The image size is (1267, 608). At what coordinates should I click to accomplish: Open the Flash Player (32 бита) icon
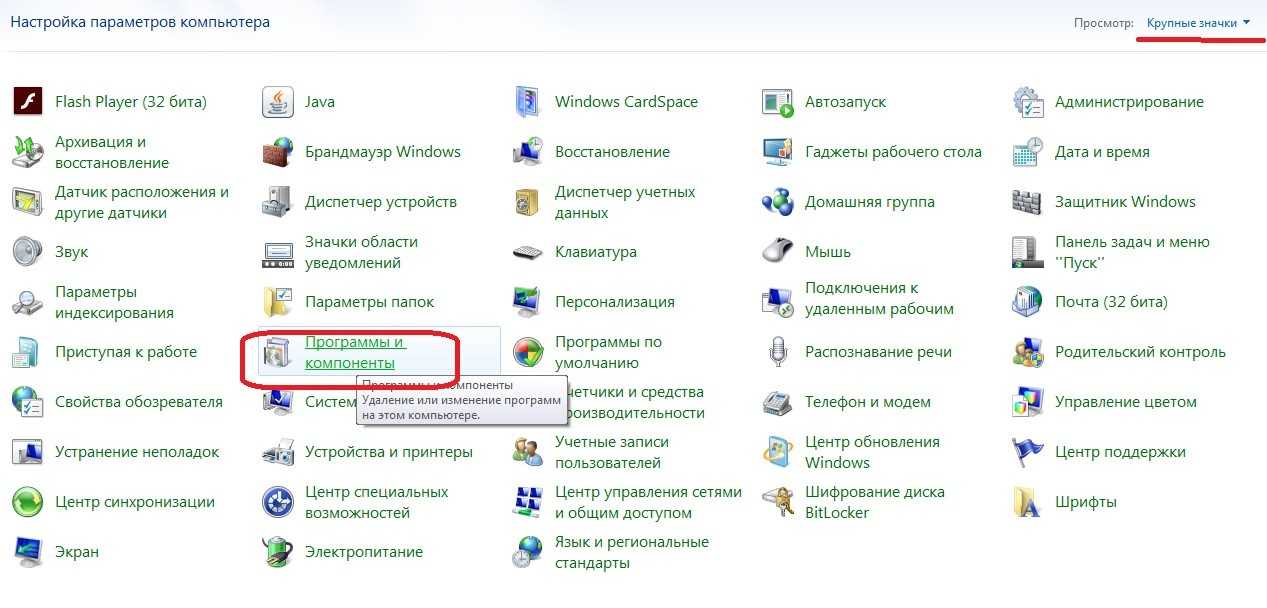[x=27, y=102]
